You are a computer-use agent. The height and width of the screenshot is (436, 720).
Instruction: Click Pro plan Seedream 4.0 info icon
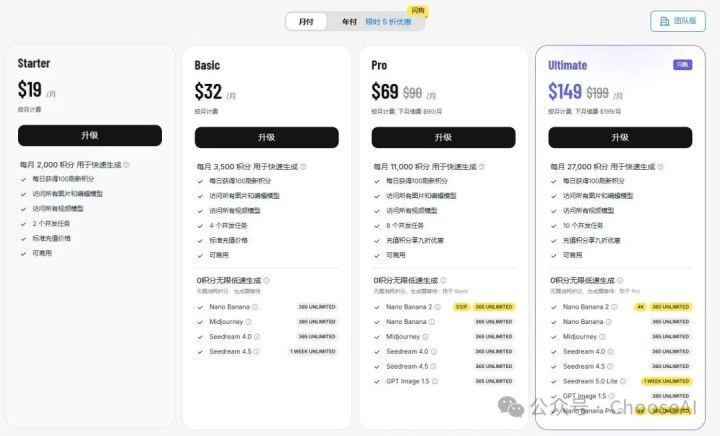tap(434, 352)
